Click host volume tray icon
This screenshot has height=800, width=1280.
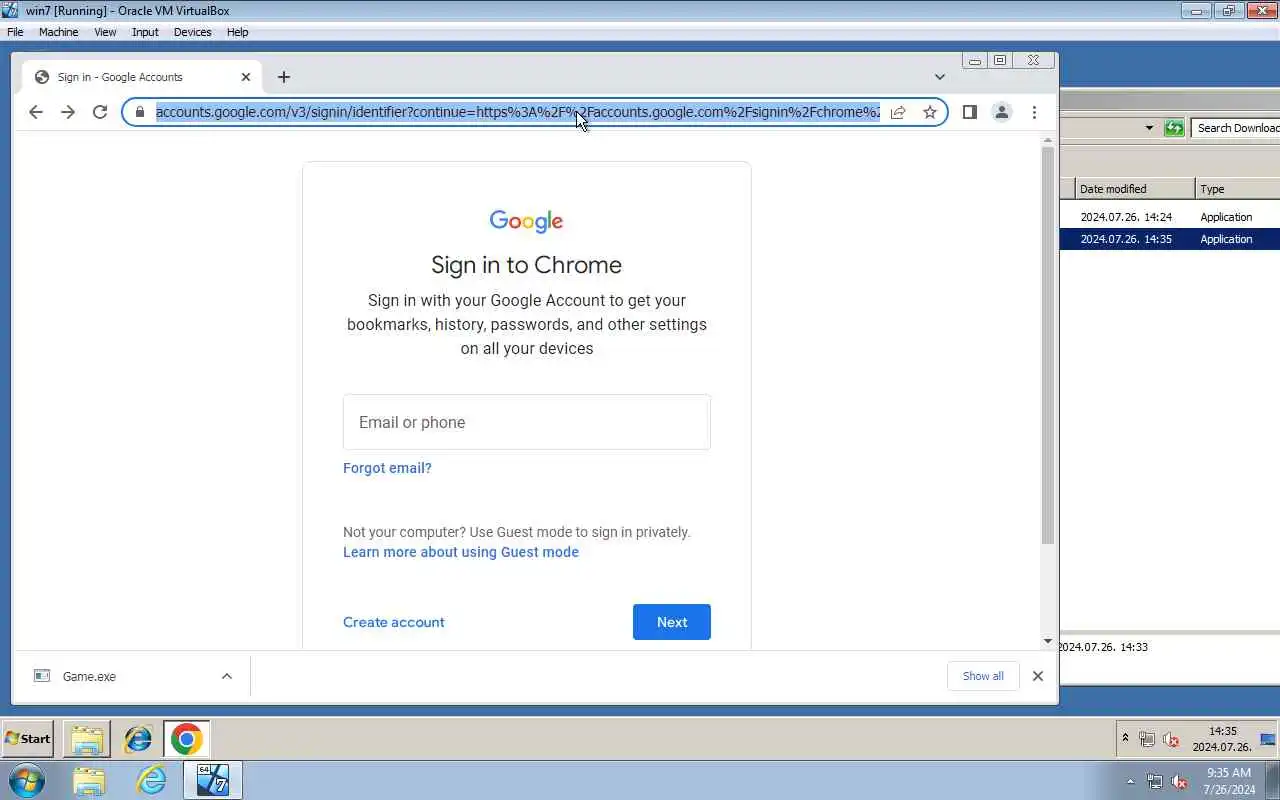click(1180, 781)
